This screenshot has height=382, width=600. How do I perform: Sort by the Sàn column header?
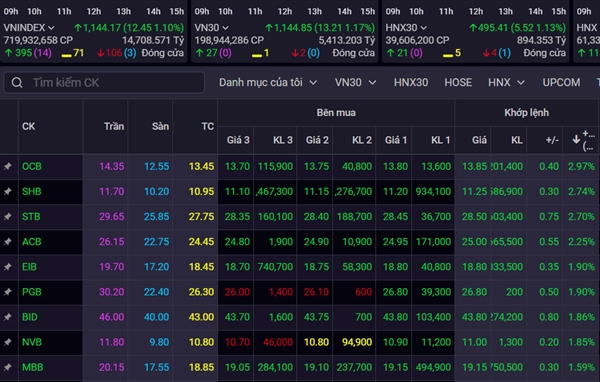click(160, 126)
